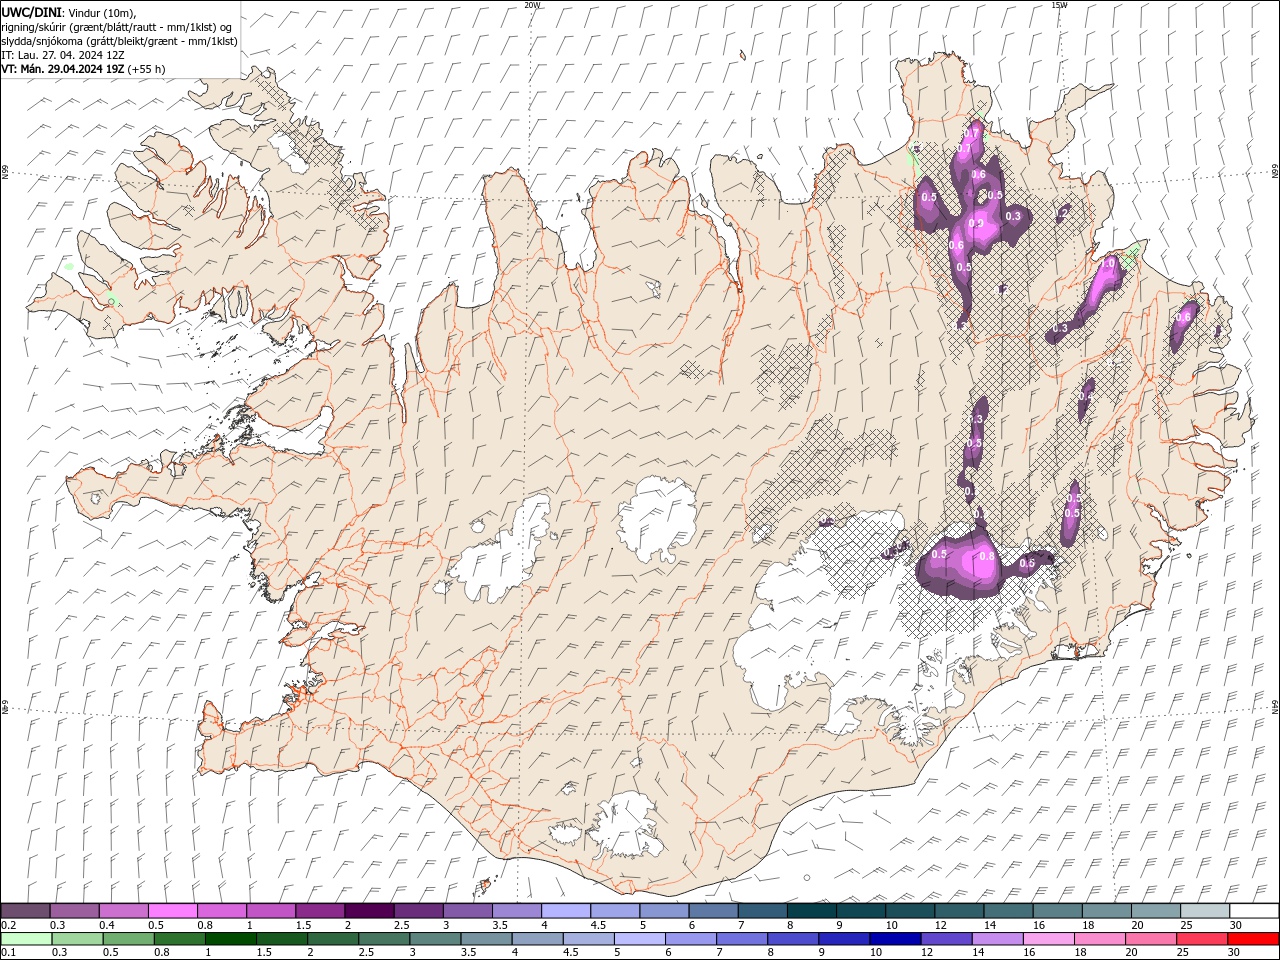Click the deep blue 10 lower legend swatch
The image size is (1280, 960).
(x=895, y=939)
